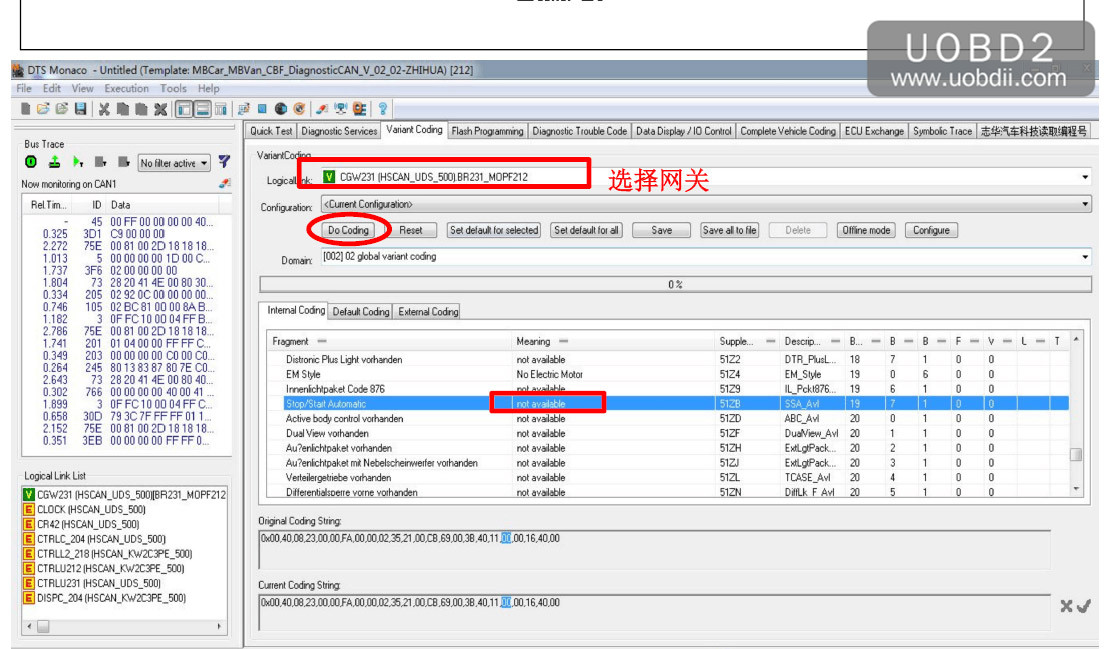The height and width of the screenshot is (649, 1109).
Task: Click the Paste toolbar icon
Action: [141, 109]
